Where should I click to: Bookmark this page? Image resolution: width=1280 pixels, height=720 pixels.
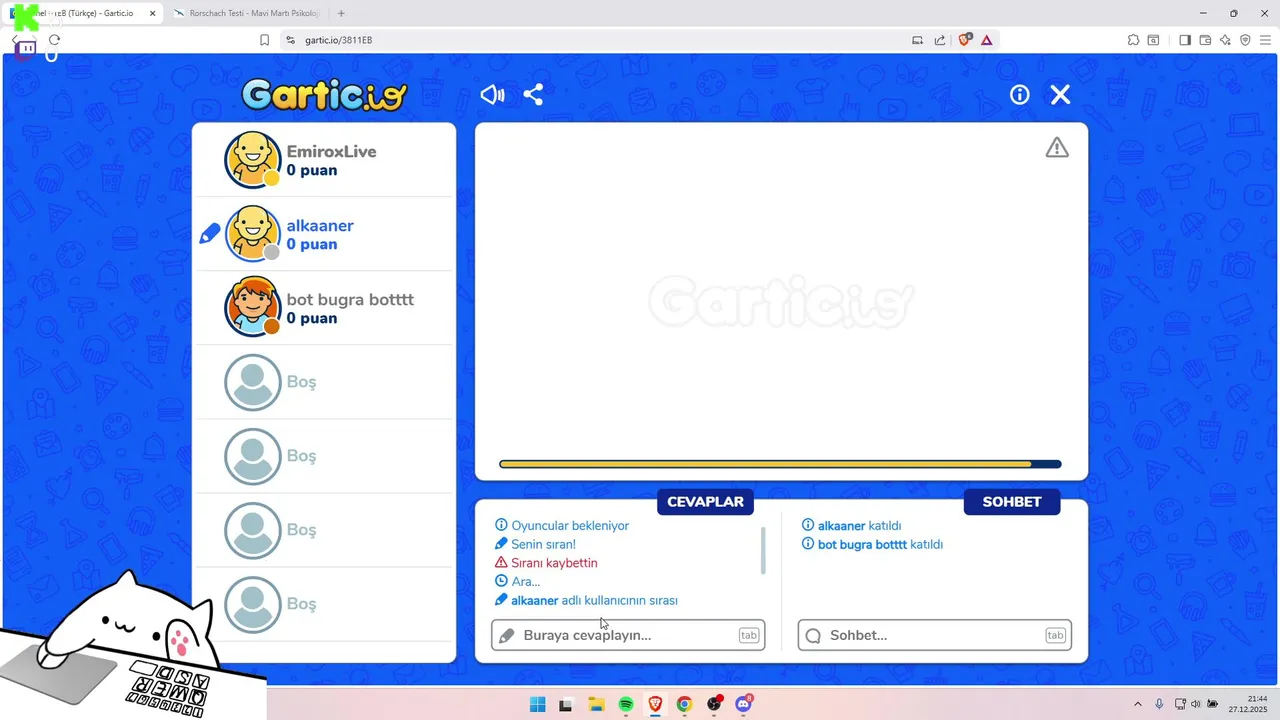264,40
